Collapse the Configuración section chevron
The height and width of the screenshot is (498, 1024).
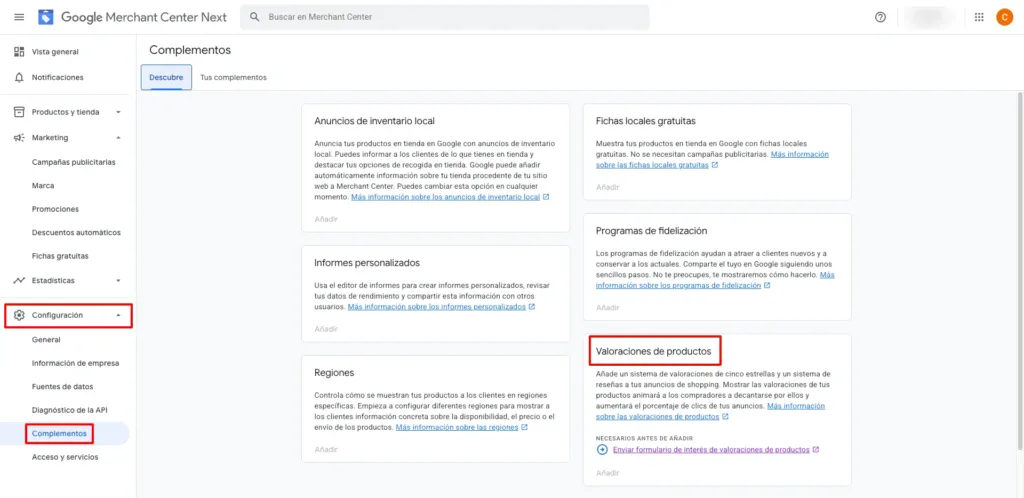(118, 315)
